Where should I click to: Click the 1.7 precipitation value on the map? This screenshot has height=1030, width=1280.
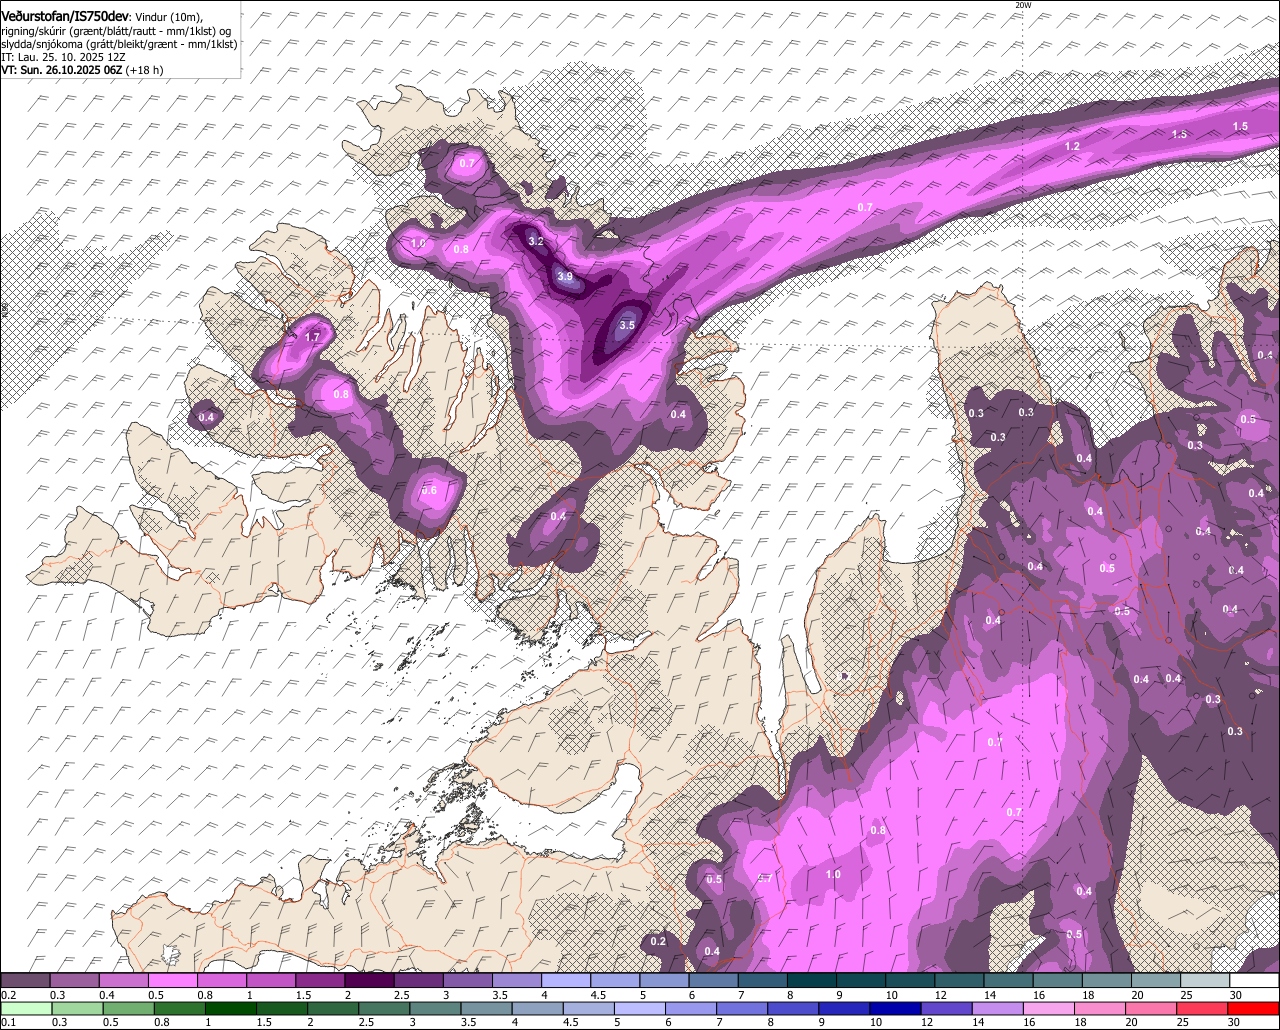coord(312,337)
